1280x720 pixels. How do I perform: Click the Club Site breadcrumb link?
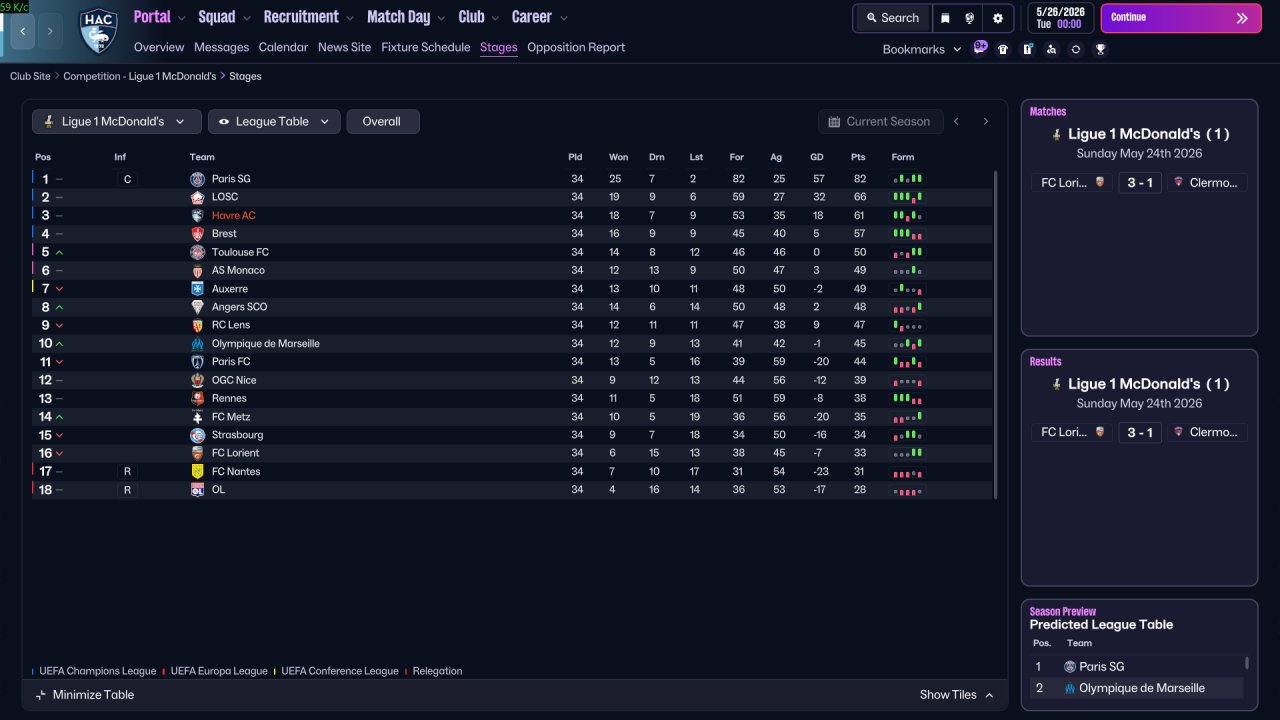(30, 76)
